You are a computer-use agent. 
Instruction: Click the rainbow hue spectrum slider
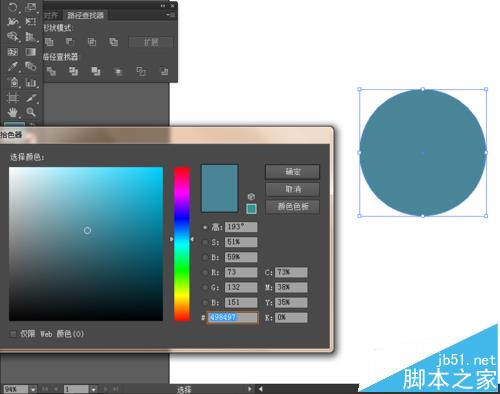[182, 244]
